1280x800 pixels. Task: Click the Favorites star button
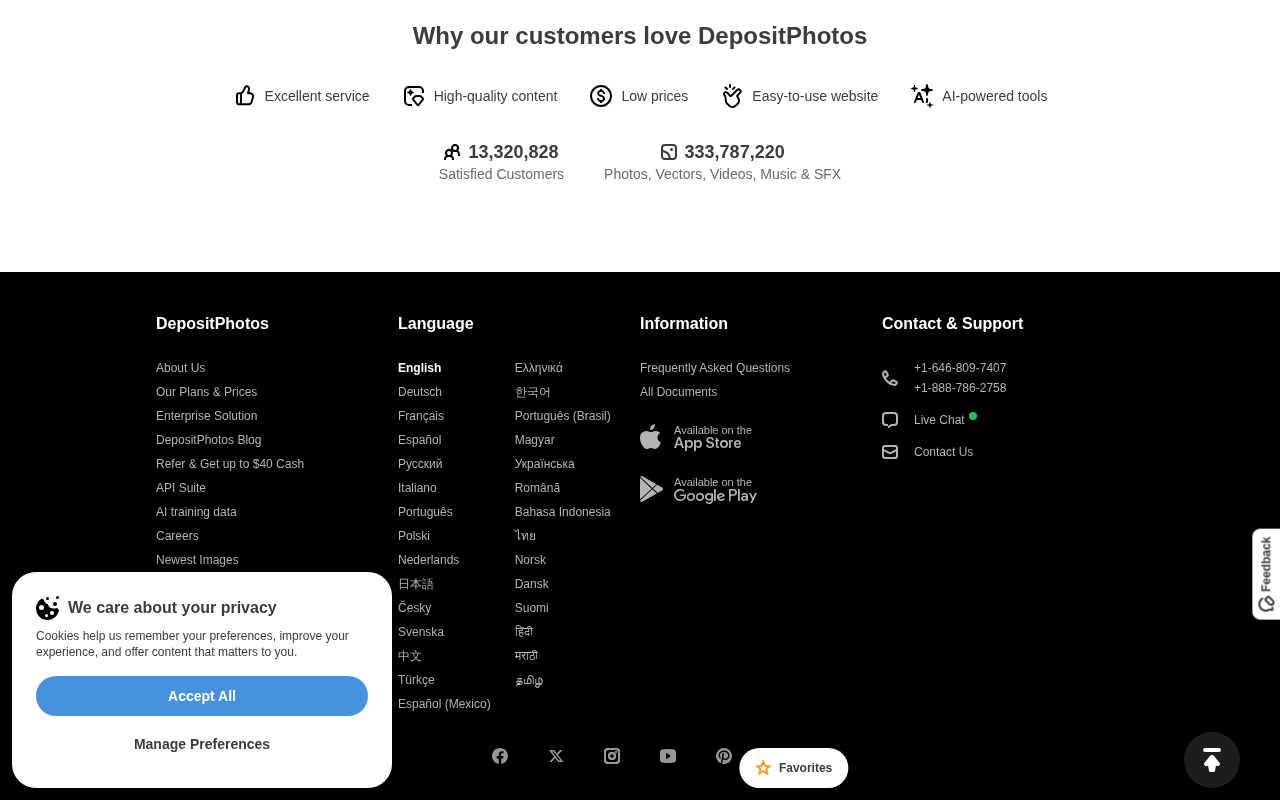[x=794, y=768]
